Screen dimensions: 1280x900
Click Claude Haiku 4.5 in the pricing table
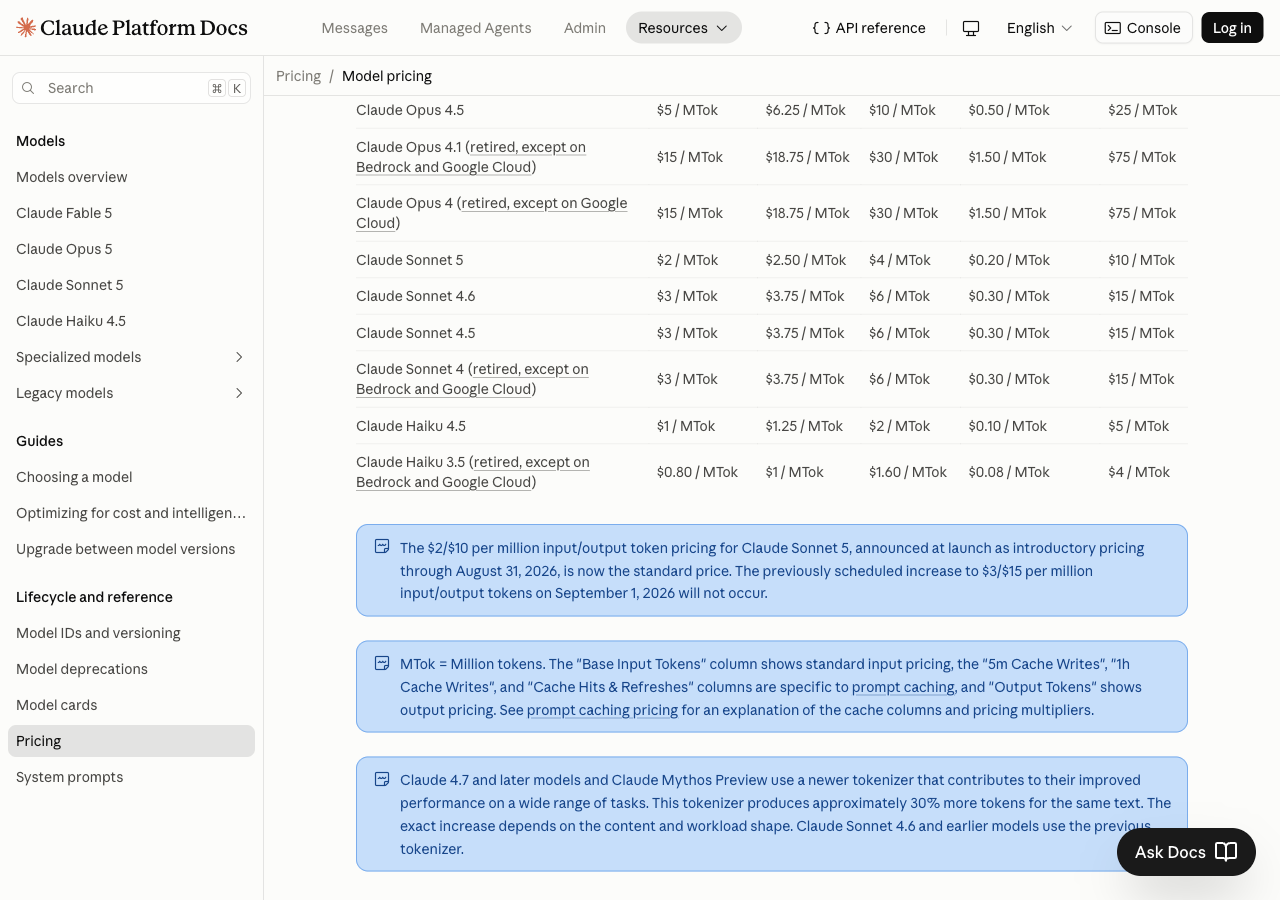(x=411, y=426)
